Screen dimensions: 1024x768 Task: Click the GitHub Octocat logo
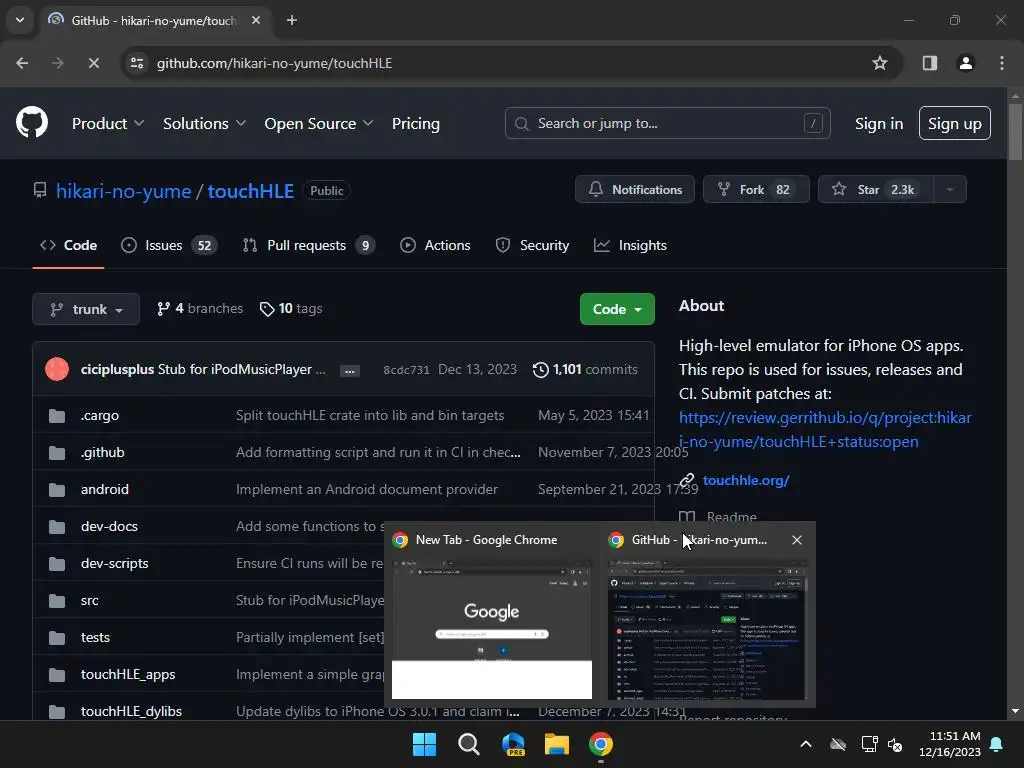pyautogui.click(x=32, y=122)
